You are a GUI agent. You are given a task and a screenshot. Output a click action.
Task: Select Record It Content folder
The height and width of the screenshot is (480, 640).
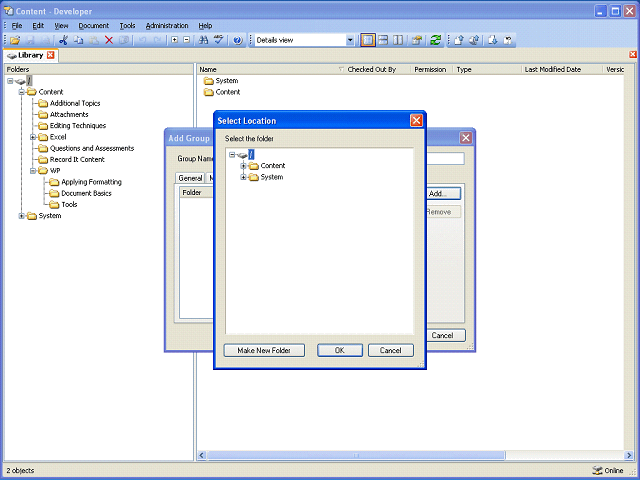pyautogui.click(x=77, y=160)
